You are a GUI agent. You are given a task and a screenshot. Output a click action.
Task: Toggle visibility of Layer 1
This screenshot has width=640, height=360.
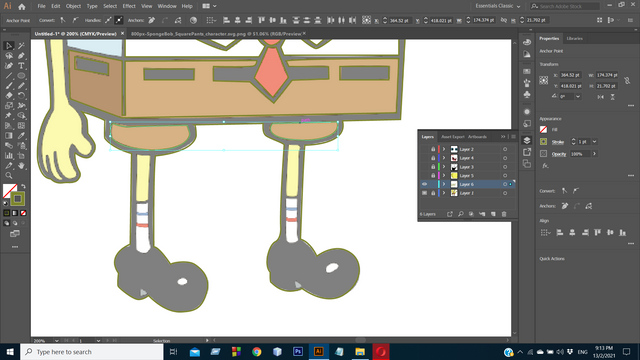coord(424,193)
